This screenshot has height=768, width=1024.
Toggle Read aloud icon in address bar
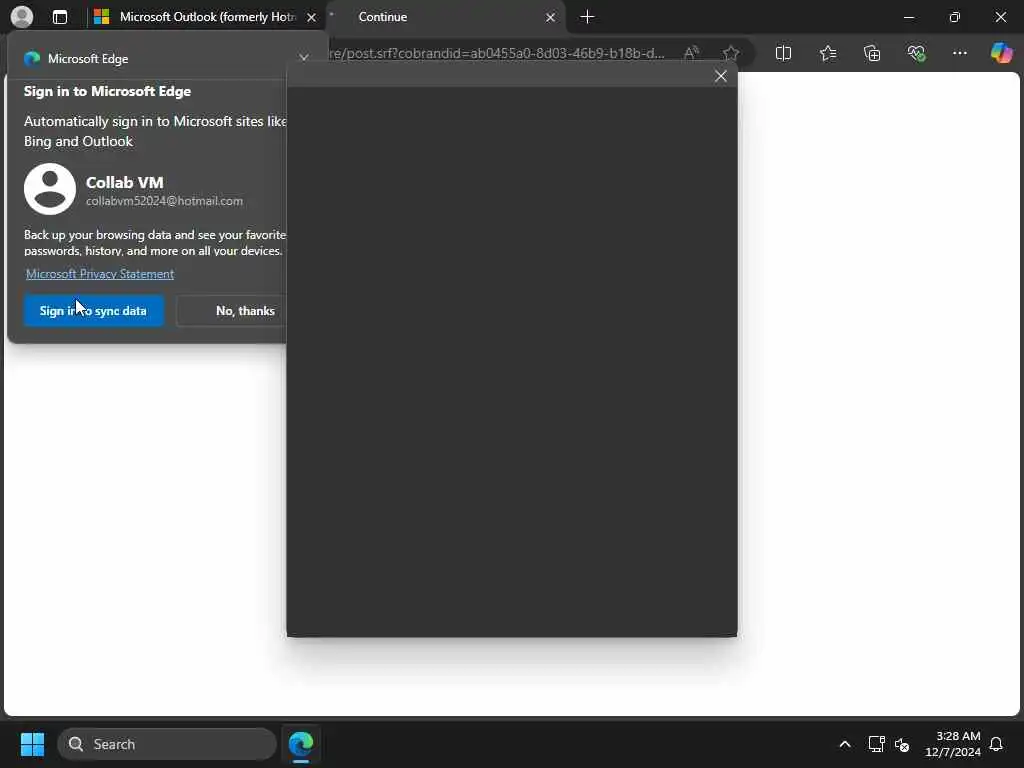691,53
